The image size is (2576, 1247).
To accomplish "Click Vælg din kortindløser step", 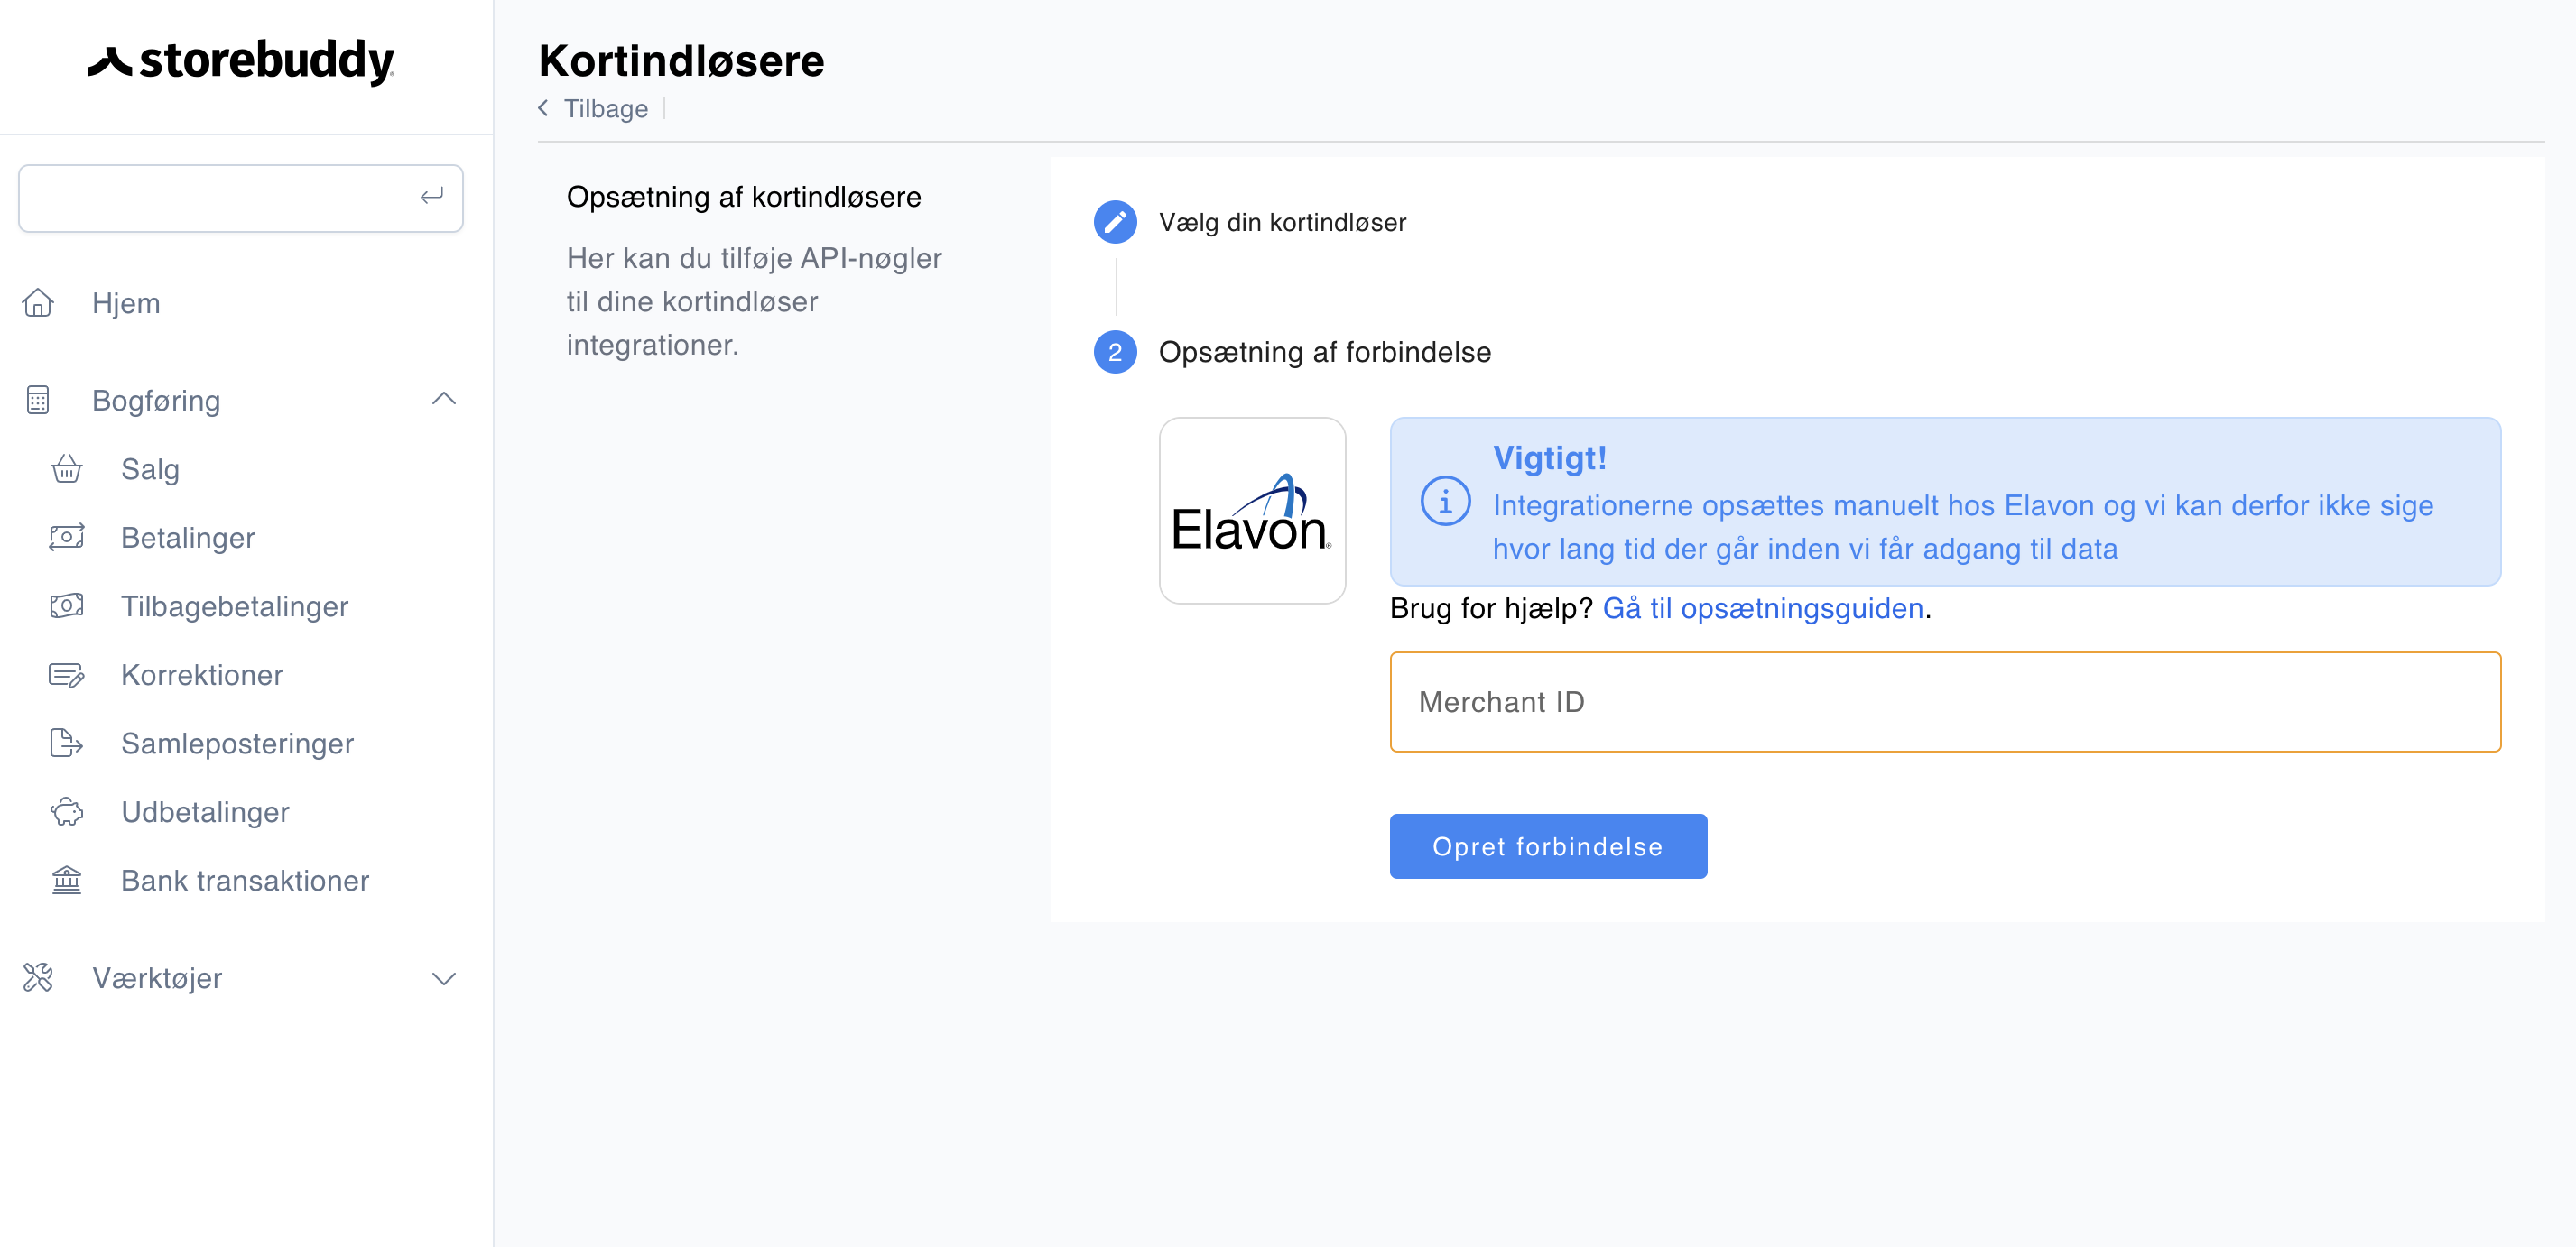I will pos(1282,222).
